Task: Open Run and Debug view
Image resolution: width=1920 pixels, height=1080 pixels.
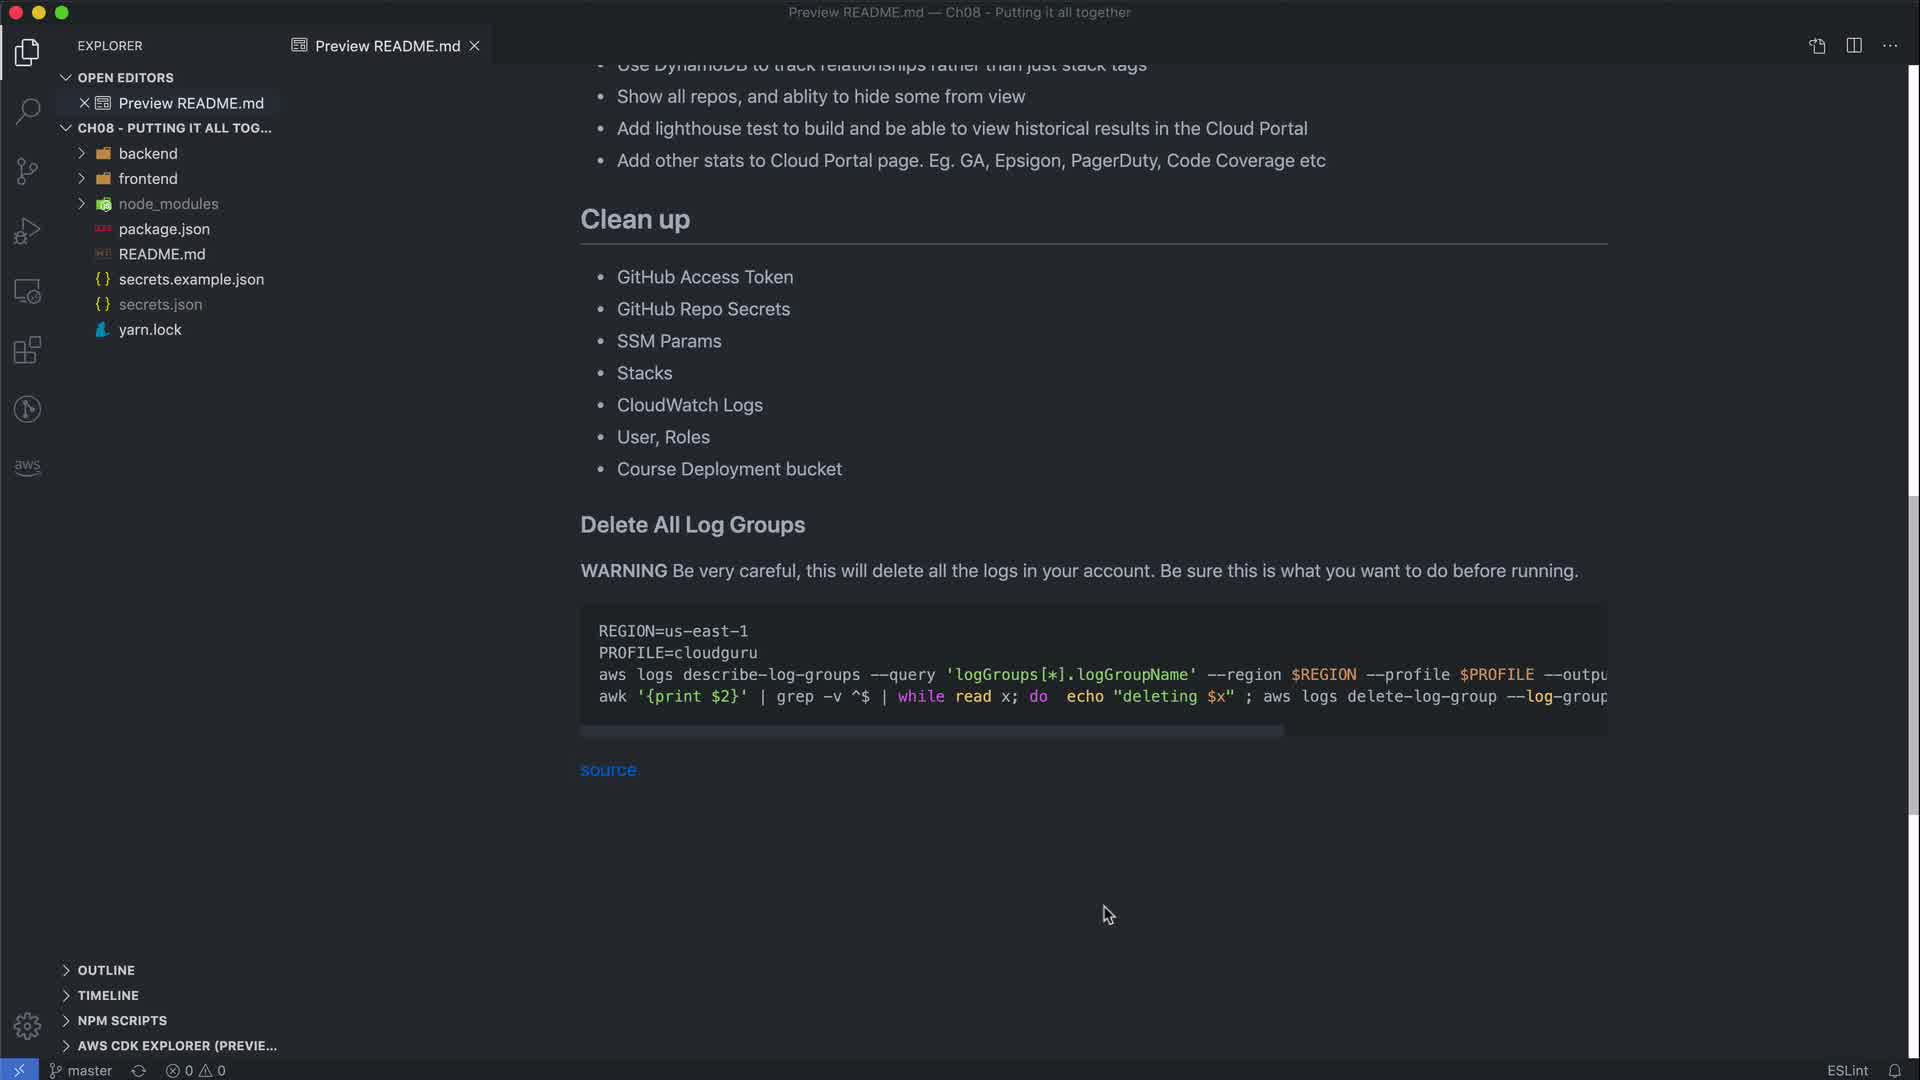Action: [27, 231]
